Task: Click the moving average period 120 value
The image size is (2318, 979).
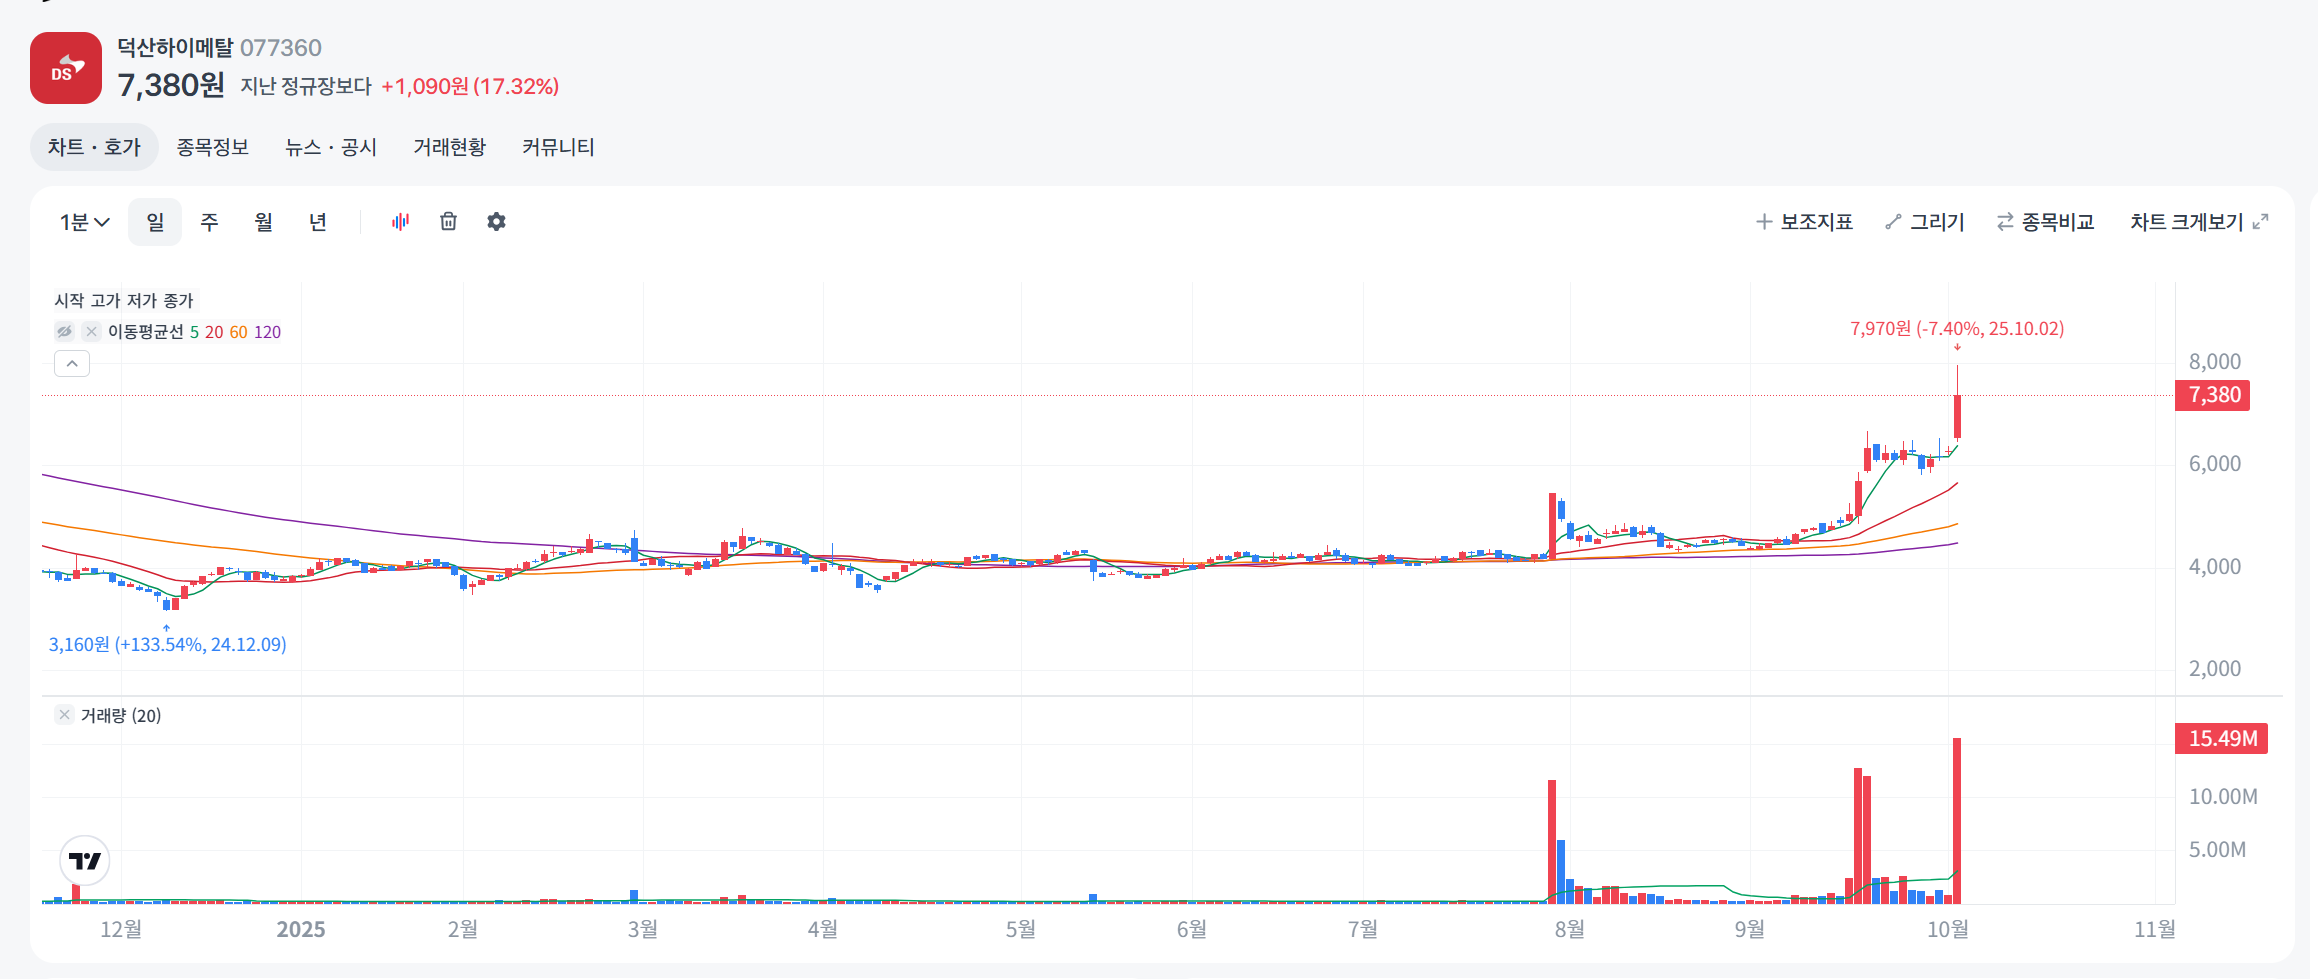Action: point(267,332)
